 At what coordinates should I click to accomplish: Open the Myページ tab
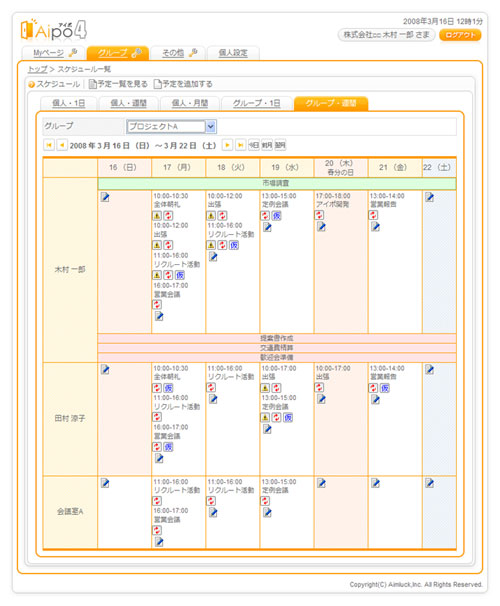tap(54, 53)
